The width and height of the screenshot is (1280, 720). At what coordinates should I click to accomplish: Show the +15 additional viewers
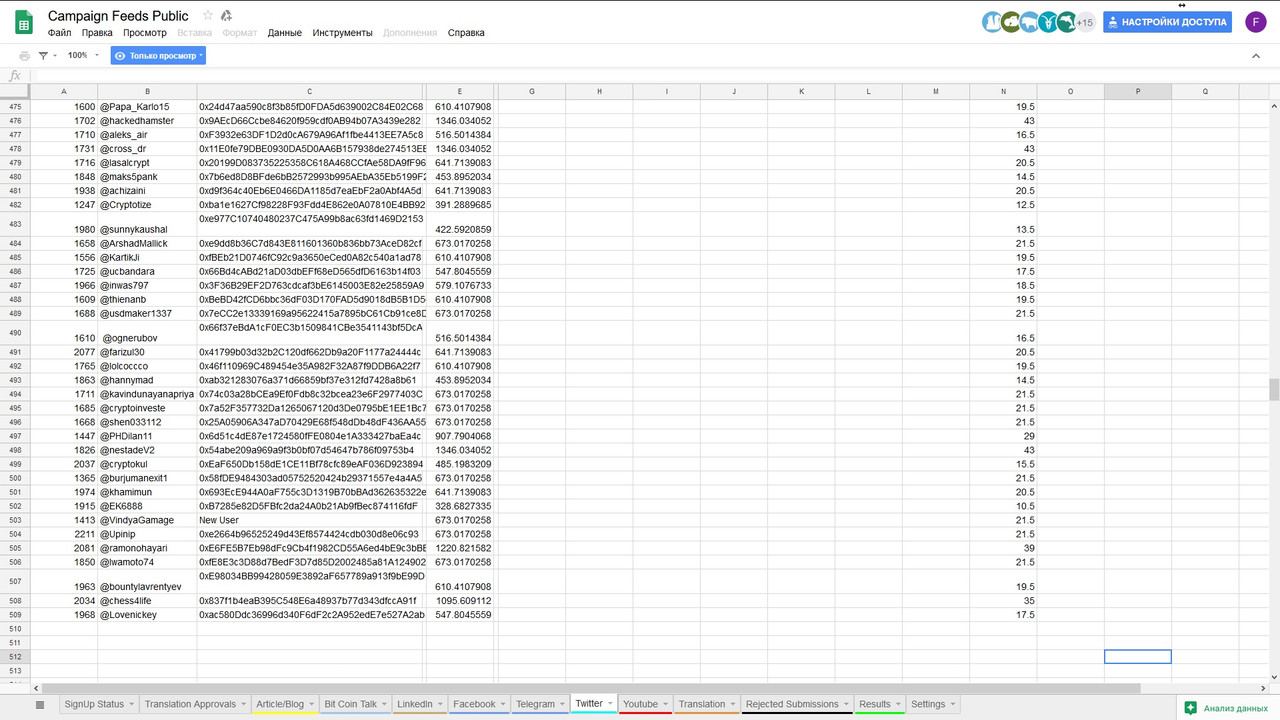pyautogui.click(x=1085, y=22)
